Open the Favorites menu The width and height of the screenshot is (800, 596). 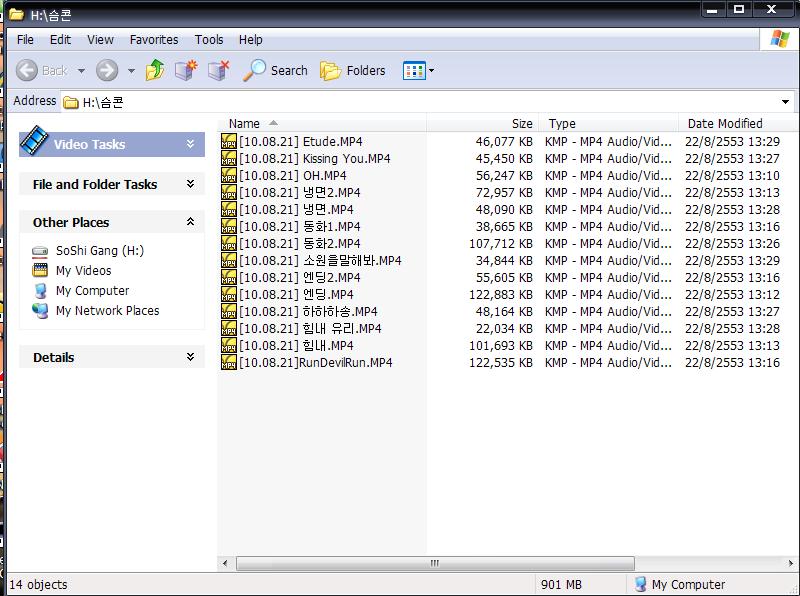[x=154, y=40]
